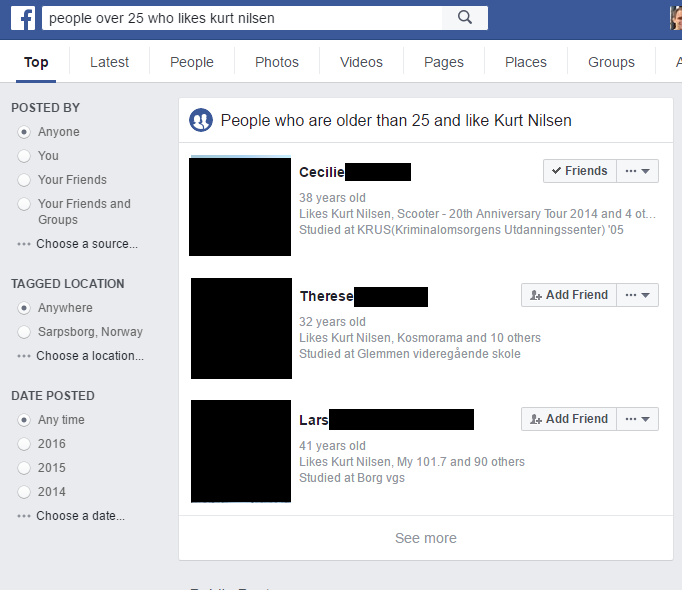Switch to the Photos tab
The height and width of the screenshot is (590, 682).
click(x=277, y=62)
